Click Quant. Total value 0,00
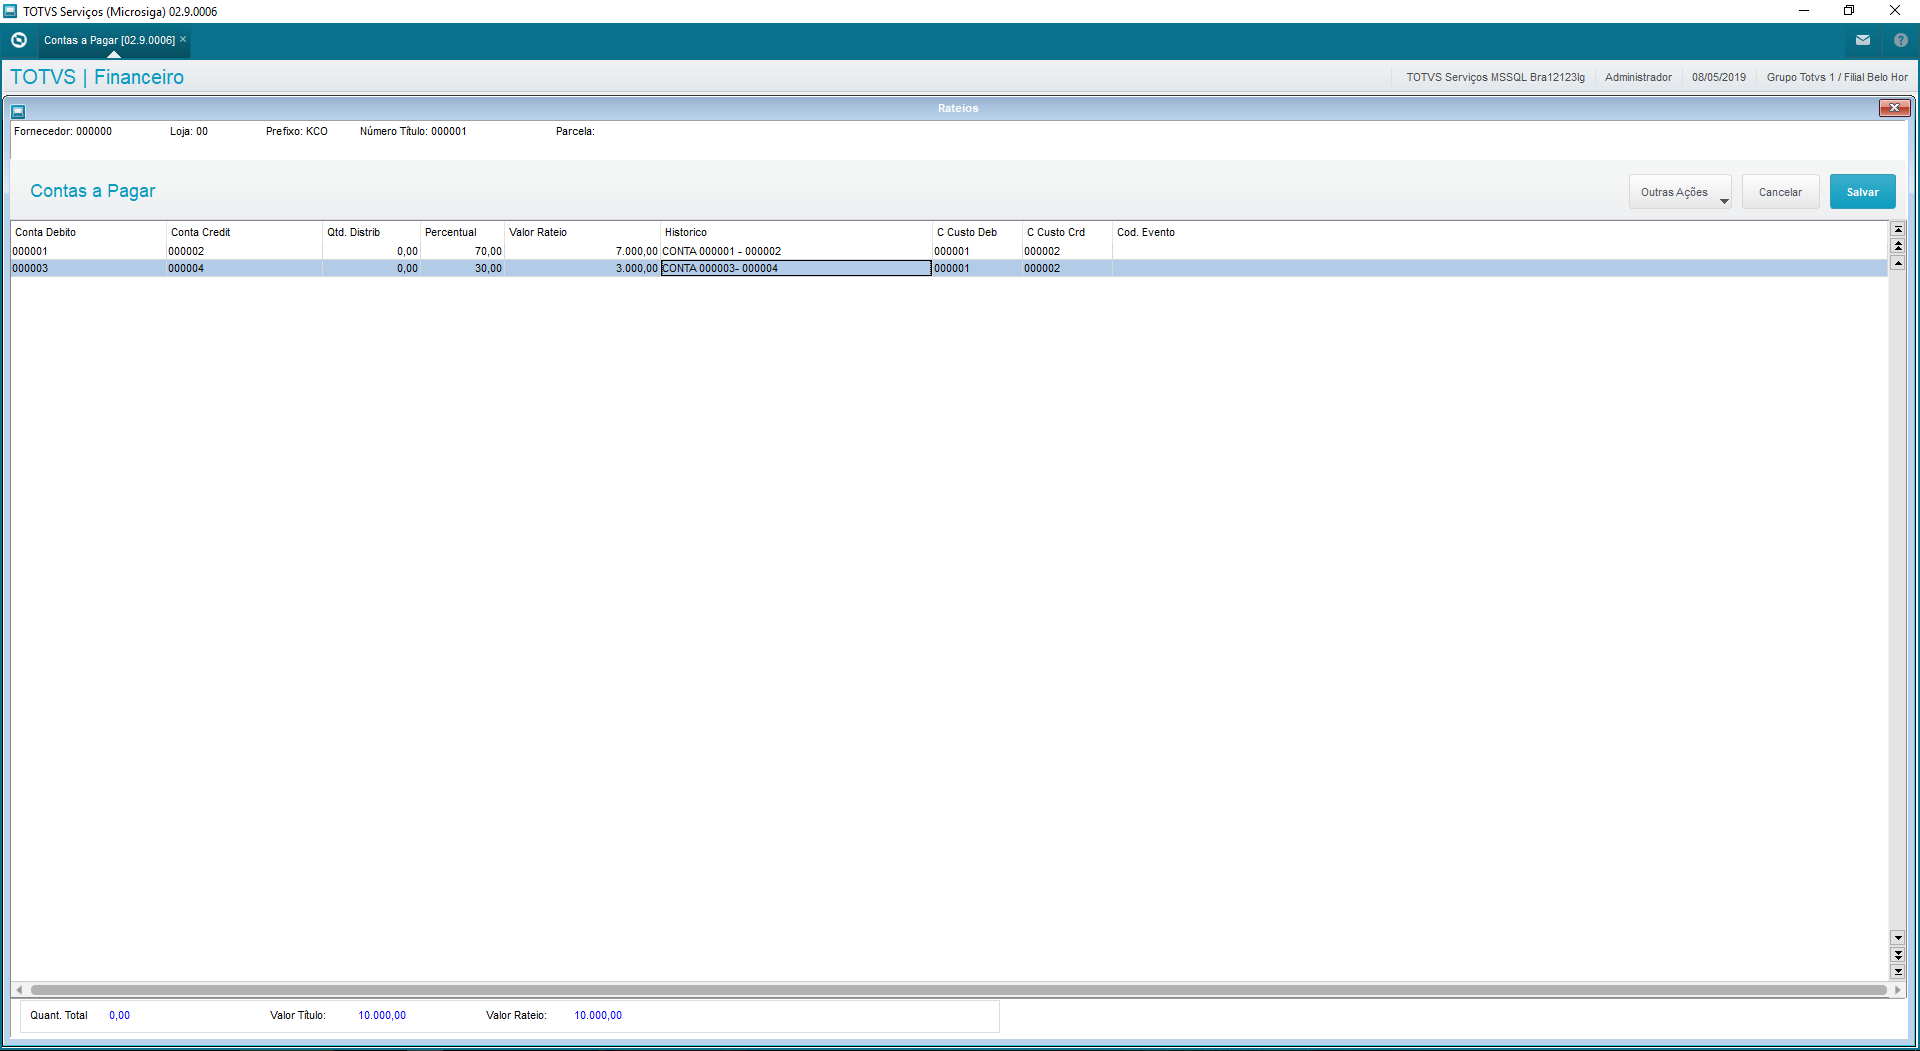1920x1051 pixels. pos(119,1015)
